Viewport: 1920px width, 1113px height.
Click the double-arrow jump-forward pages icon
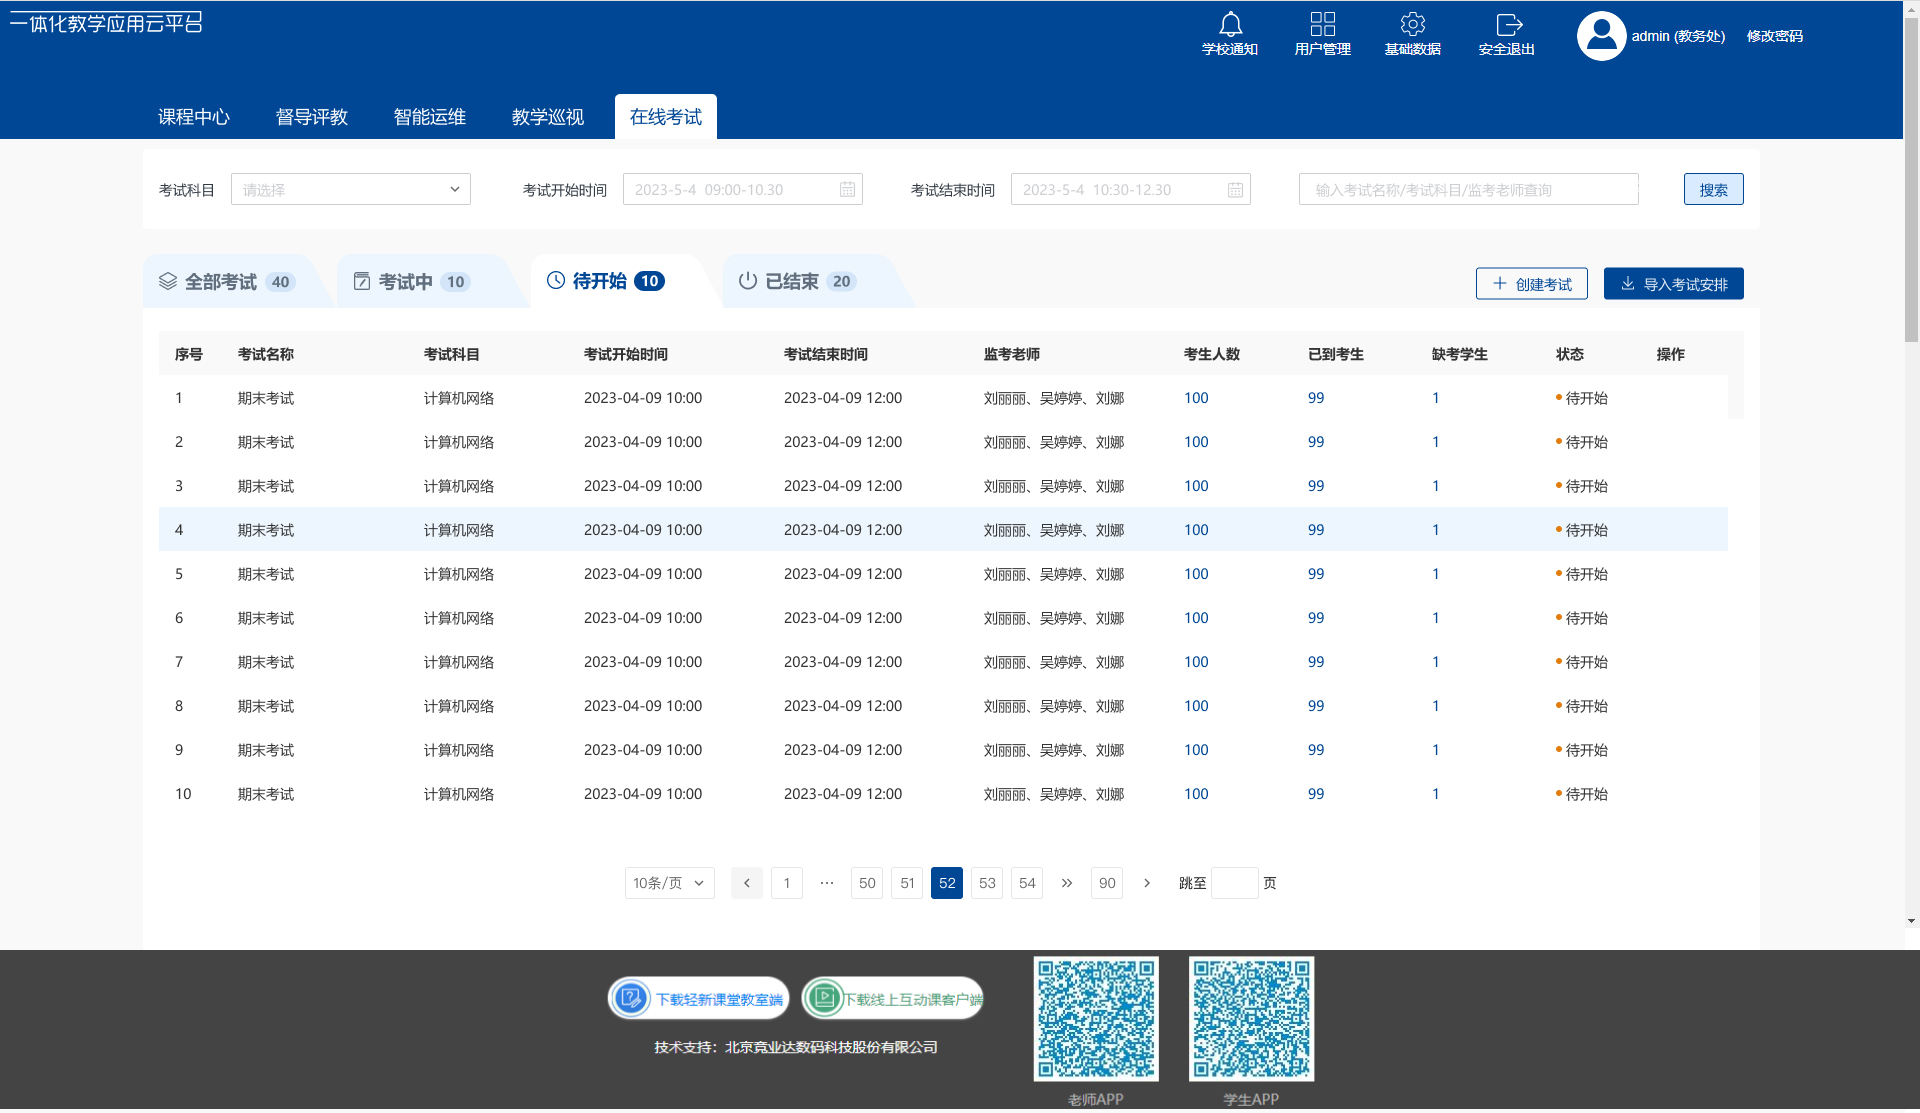click(x=1067, y=883)
